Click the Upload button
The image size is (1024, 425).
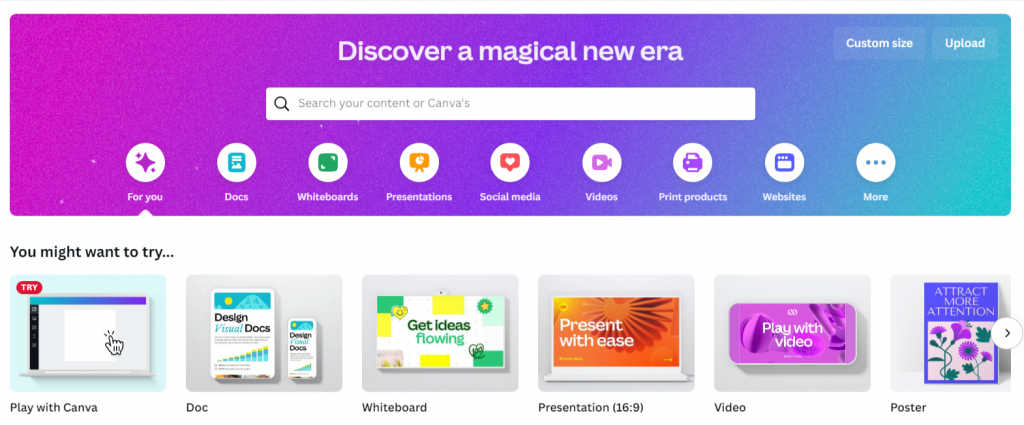pyautogui.click(x=965, y=44)
